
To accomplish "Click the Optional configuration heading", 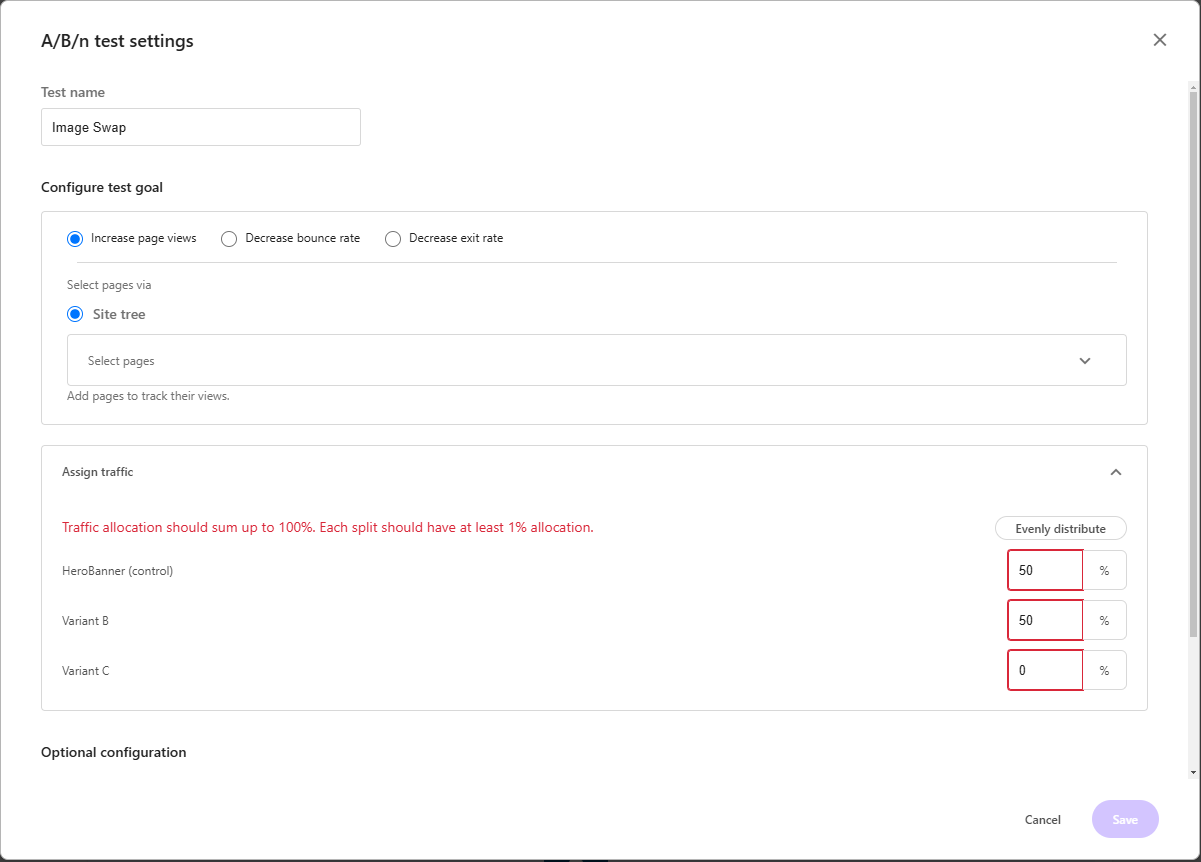I will coord(114,752).
